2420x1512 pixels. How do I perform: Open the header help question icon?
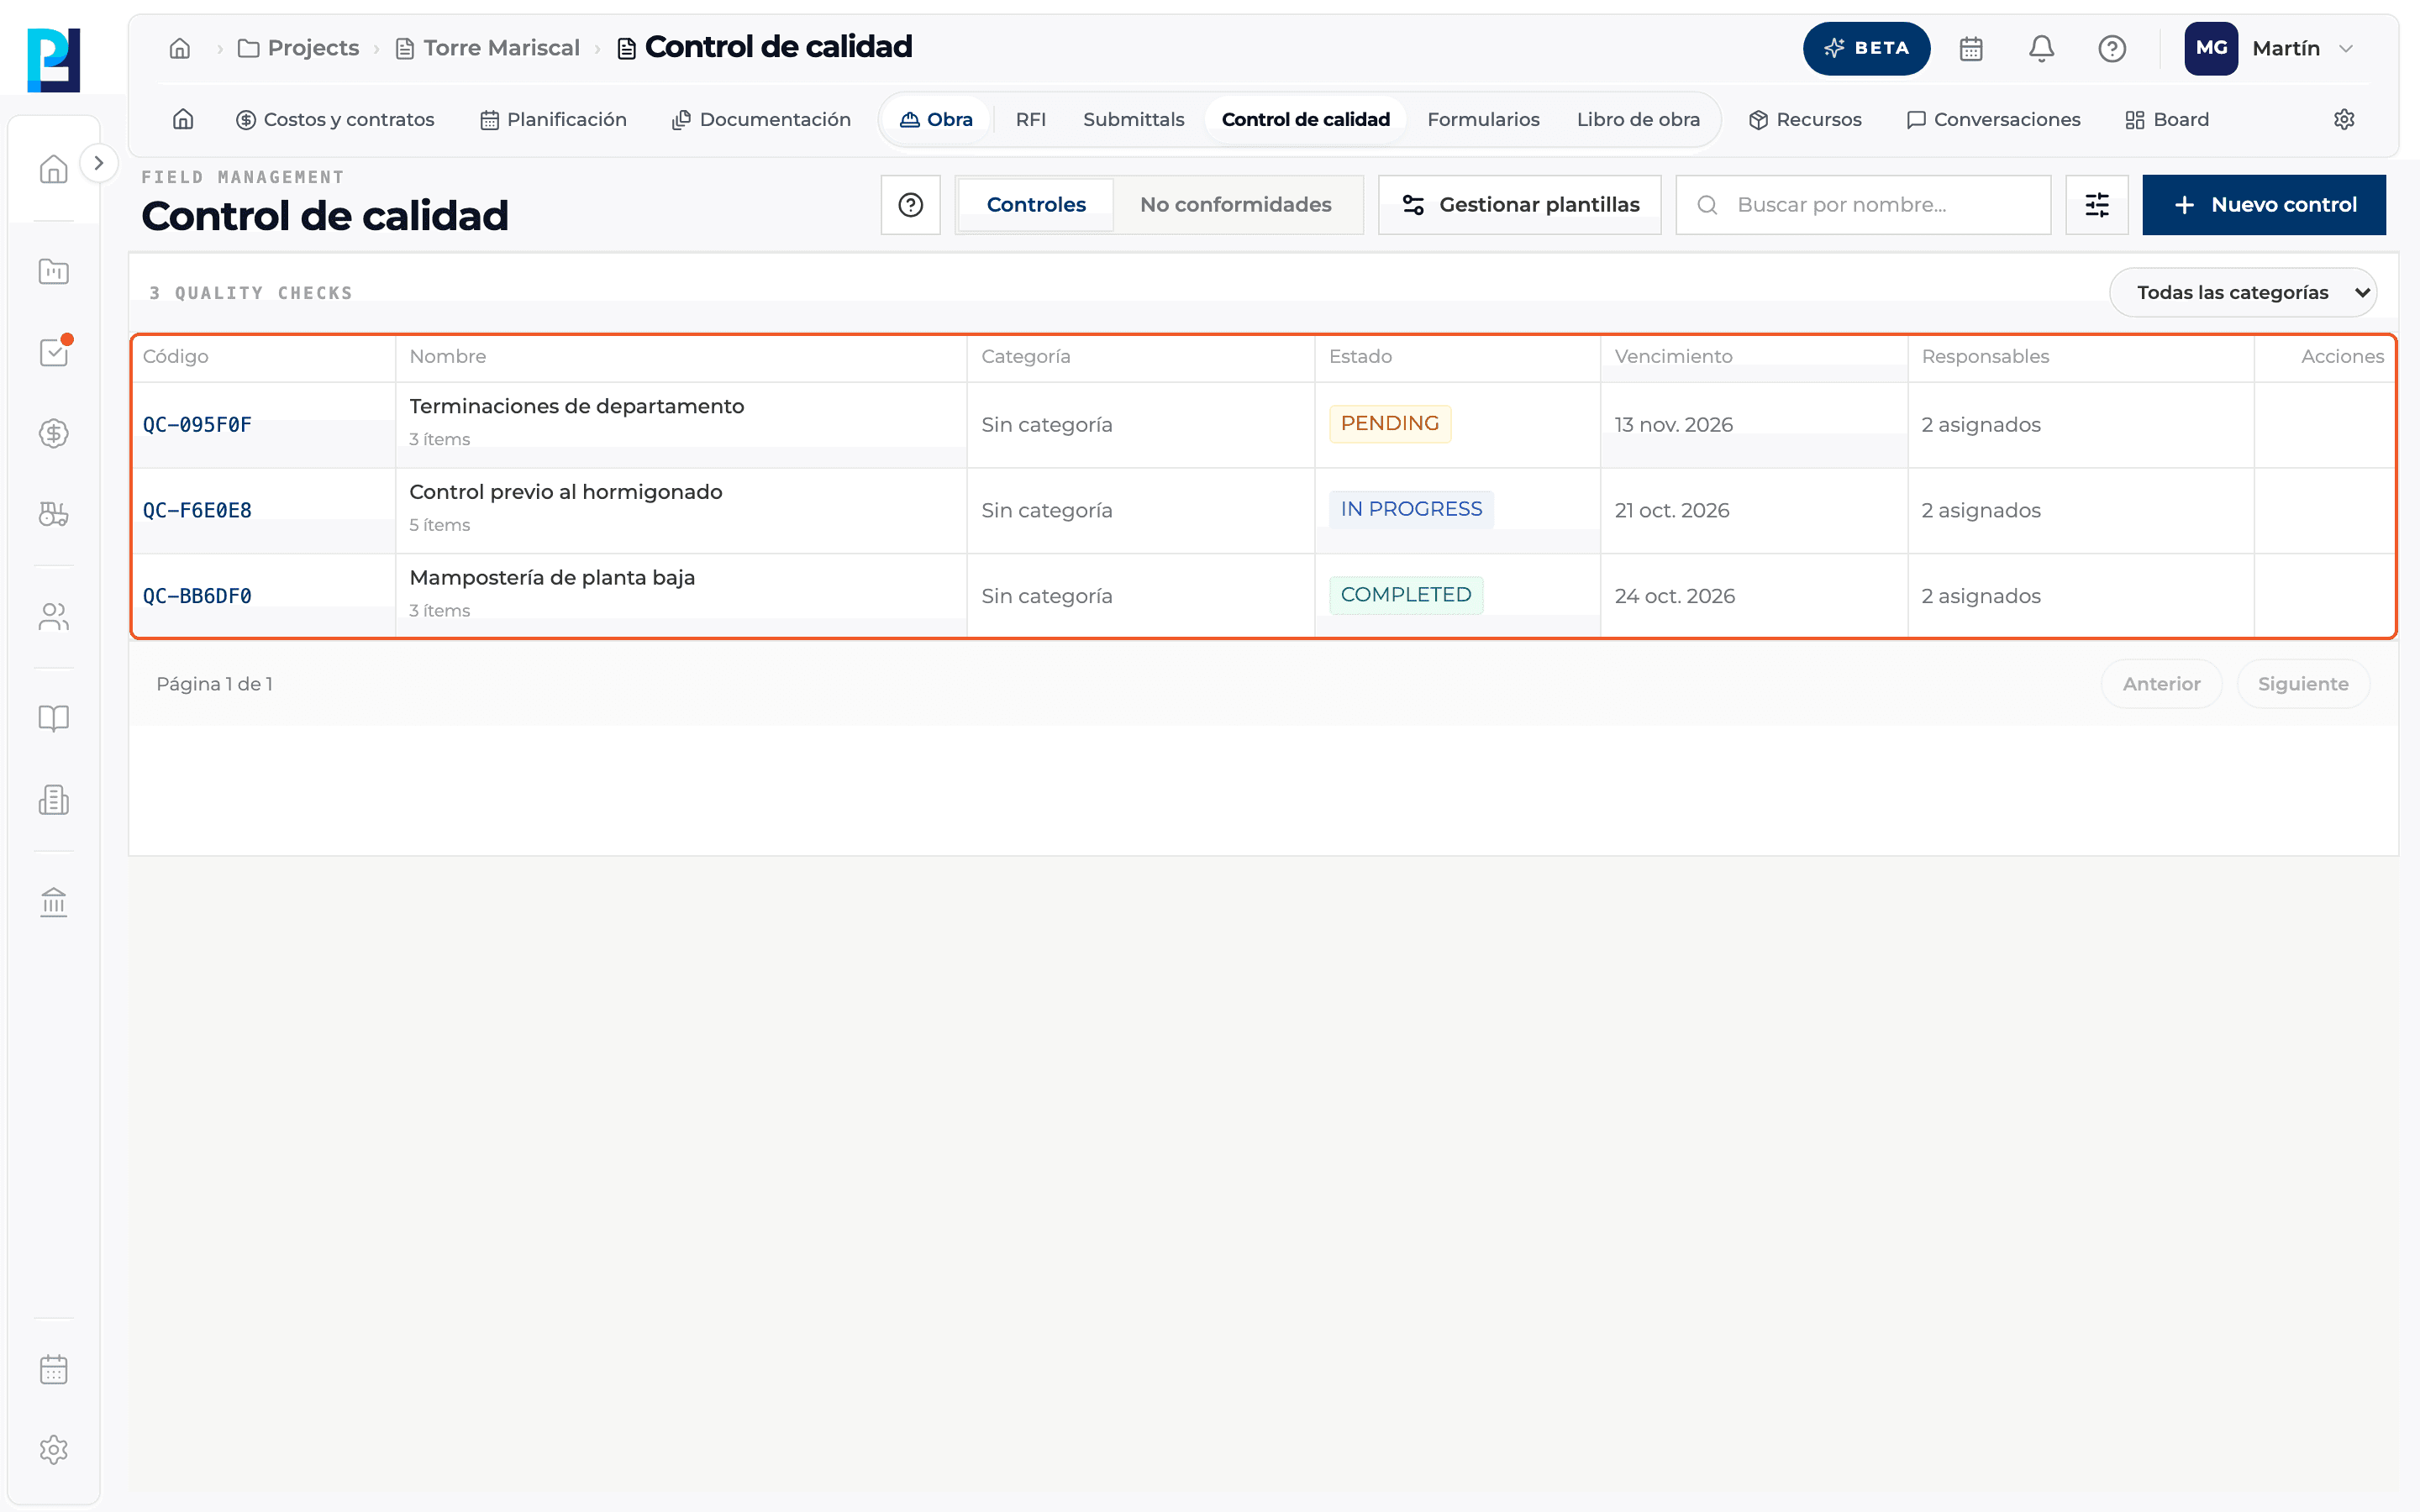click(2112, 48)
